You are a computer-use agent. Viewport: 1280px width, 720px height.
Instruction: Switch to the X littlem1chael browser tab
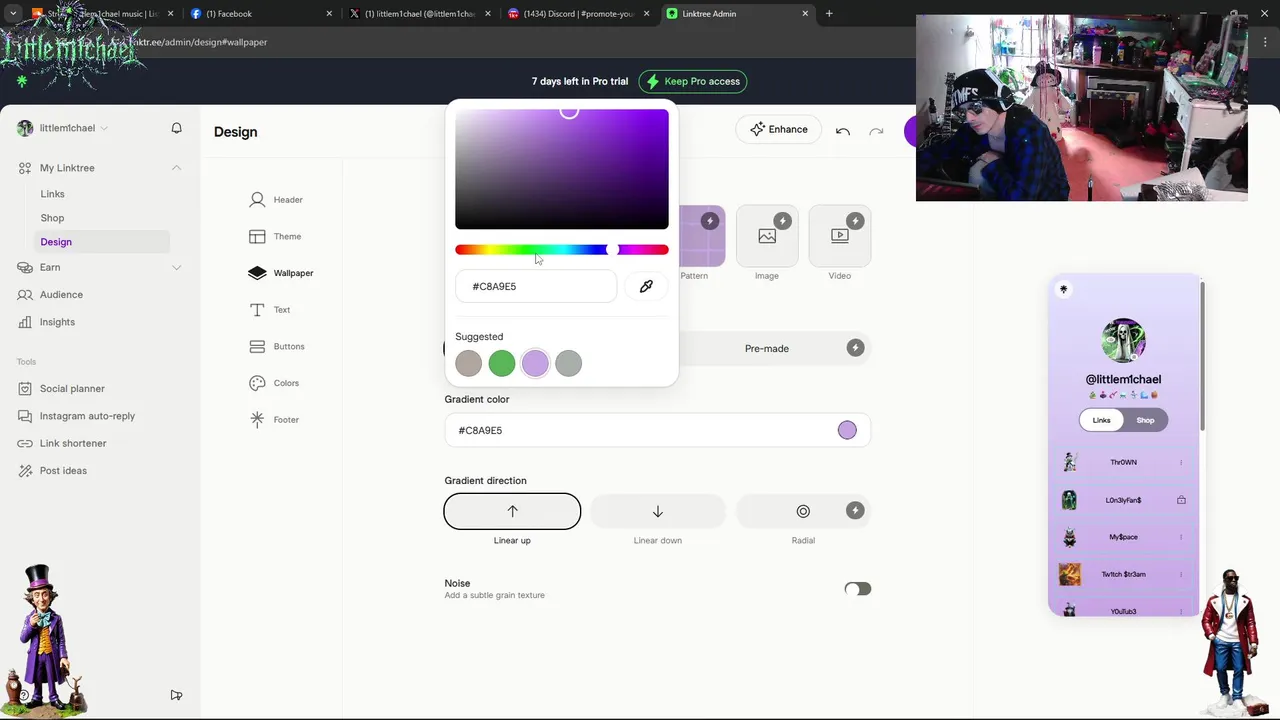[420, 14]
